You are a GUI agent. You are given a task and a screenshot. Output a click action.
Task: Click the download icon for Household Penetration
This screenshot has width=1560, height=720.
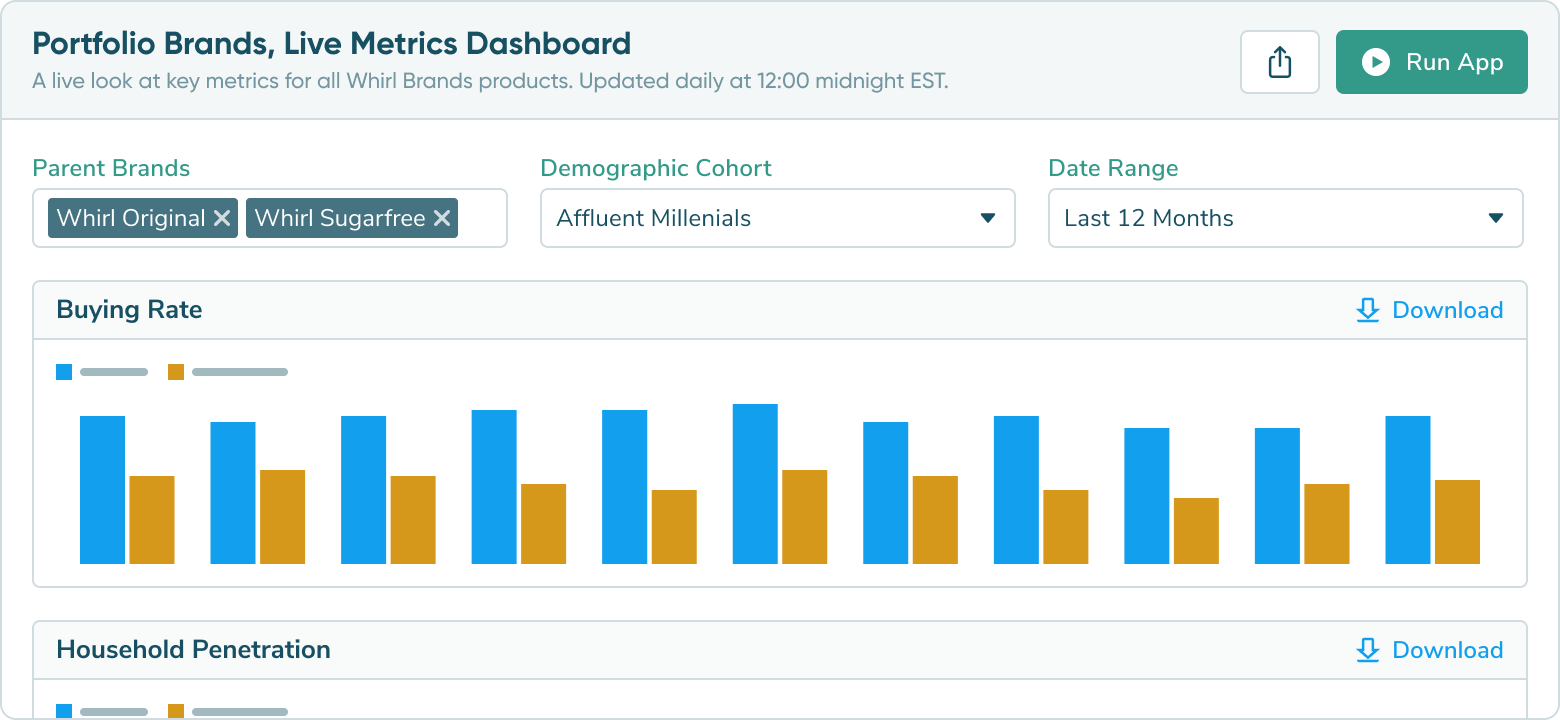(x=1367, y=650)
